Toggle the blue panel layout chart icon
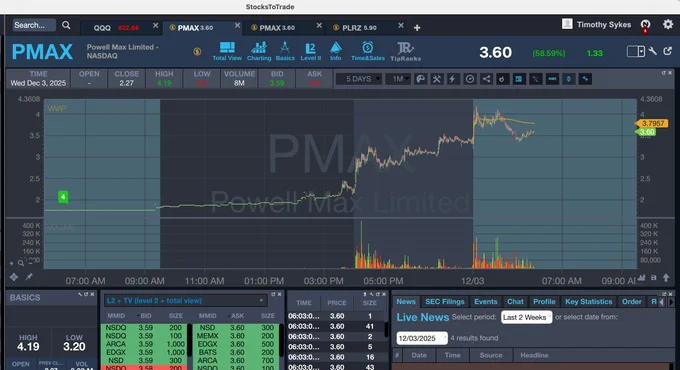Image resolution: width=680 pixels, height=370 pixels. coord(519,79)
